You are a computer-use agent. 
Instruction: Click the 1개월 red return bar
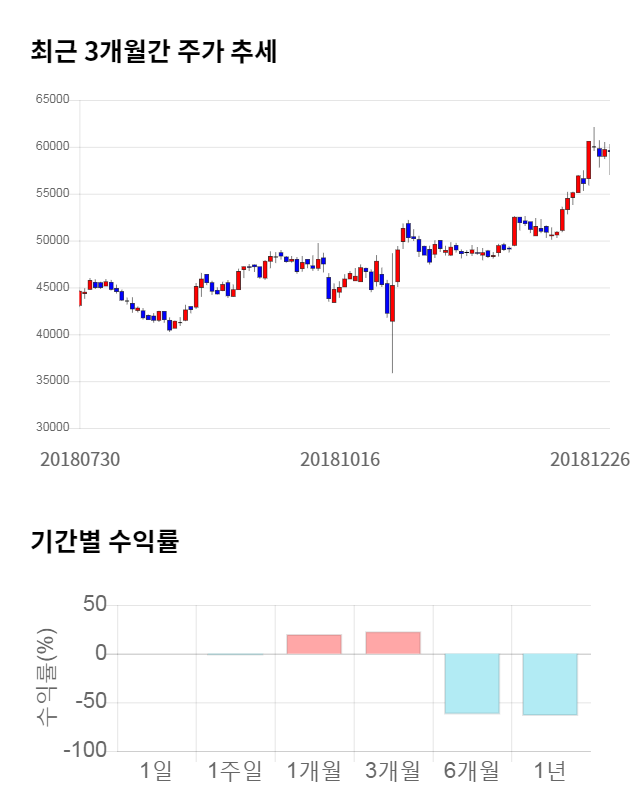pos(314,644)
